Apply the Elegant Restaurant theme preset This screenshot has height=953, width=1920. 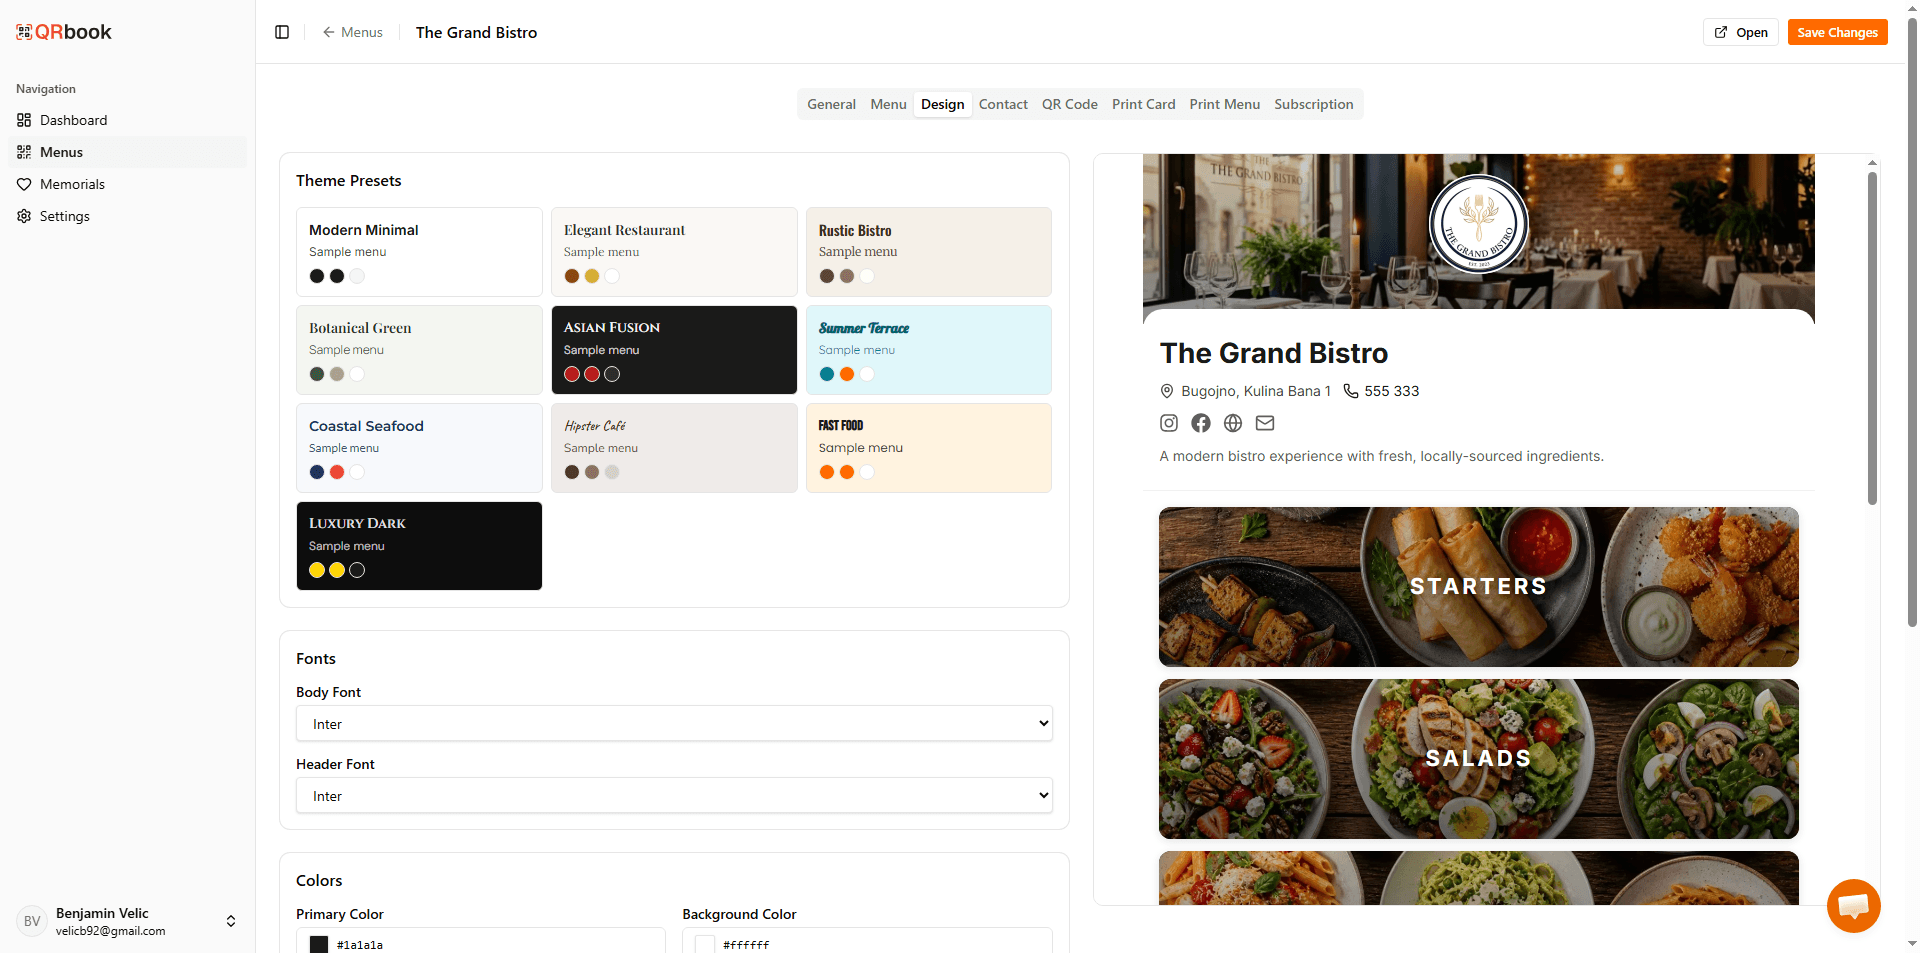[674, 252]
